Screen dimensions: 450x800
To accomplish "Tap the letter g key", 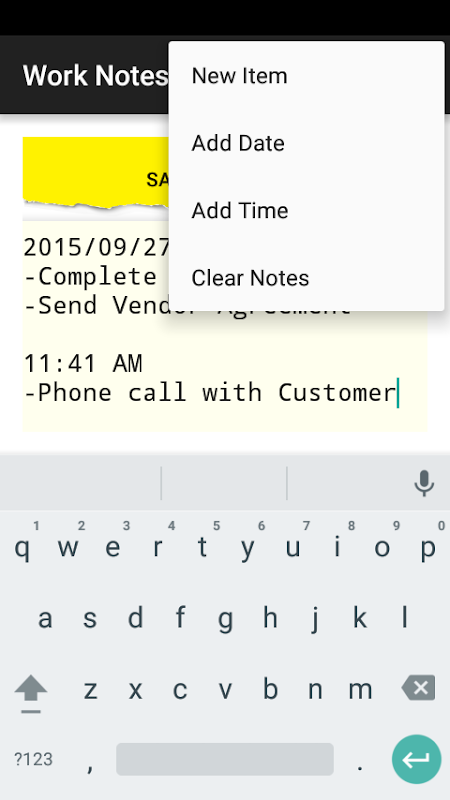I will point(225,618).
